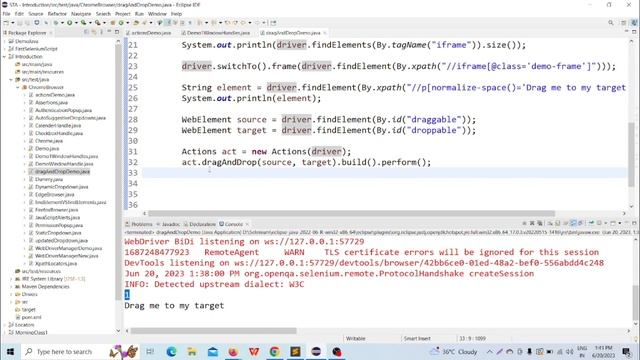This screenshot has height=360, width=640.
Task: Open the Navigate menu
Action: click(x=81, y=14)
